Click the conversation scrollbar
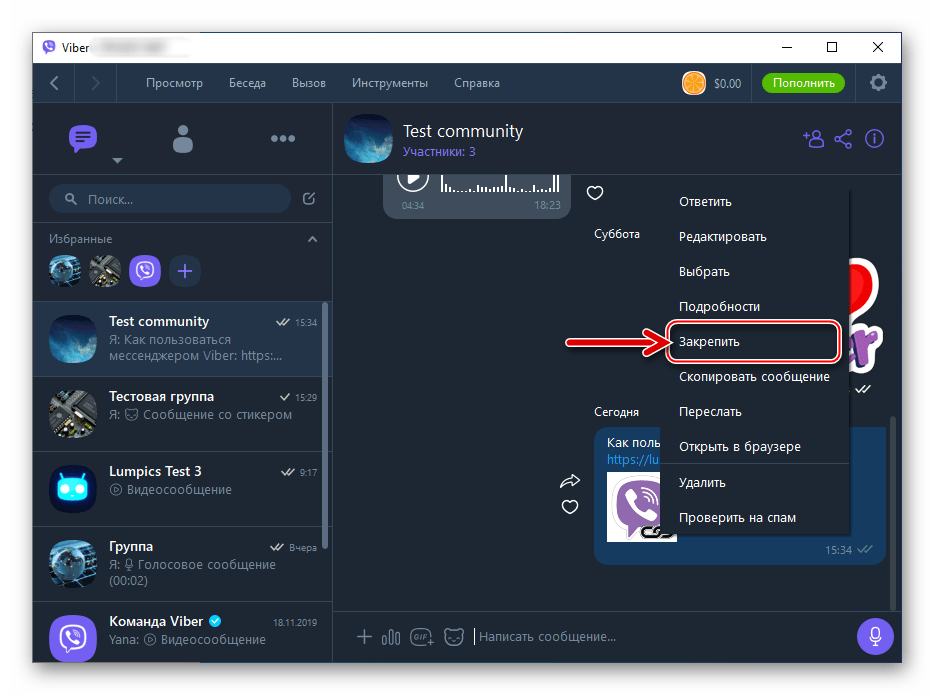This screenshot has height=695, width=934. coord(892,512)
